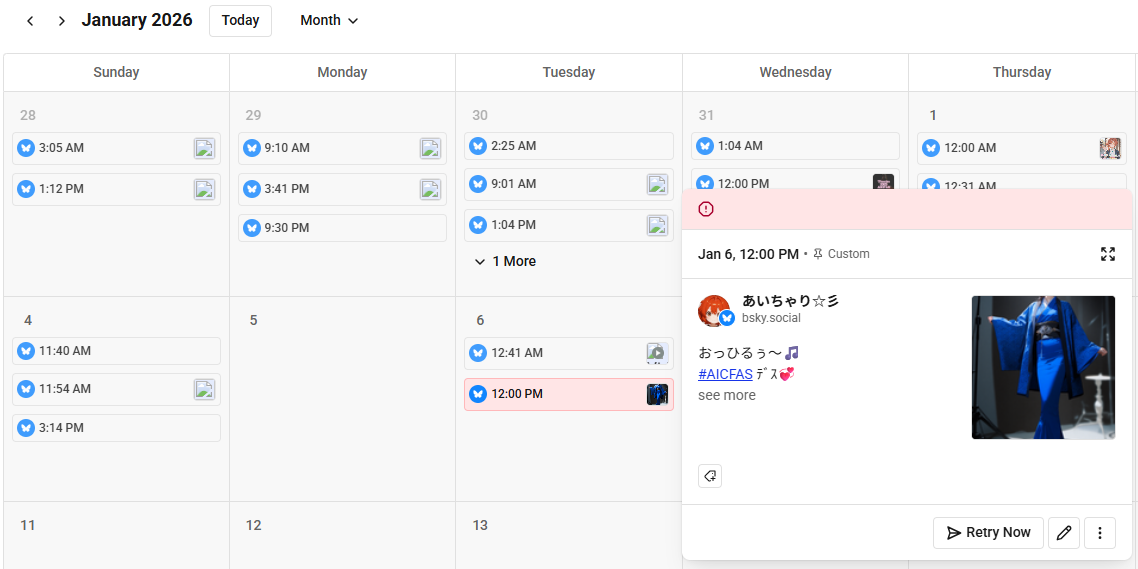Open the 12:41 AM post on January 6

[555, 353]
